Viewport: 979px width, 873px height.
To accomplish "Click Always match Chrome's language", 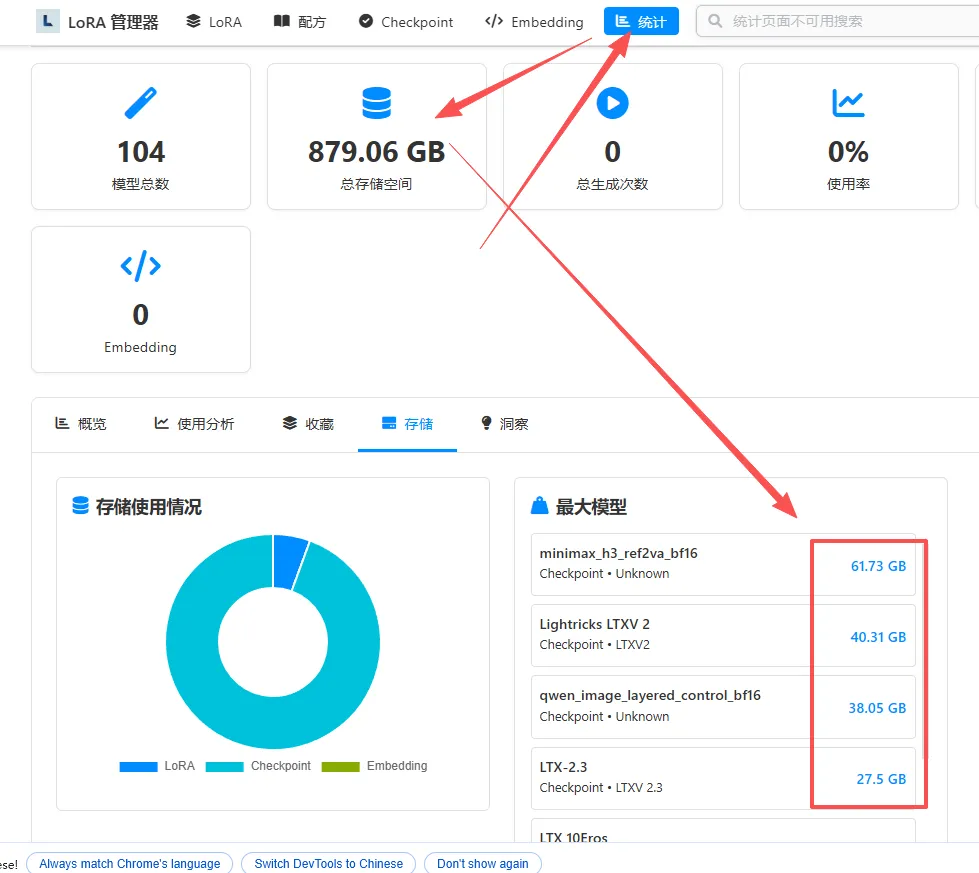I will [x=130, y=864].
